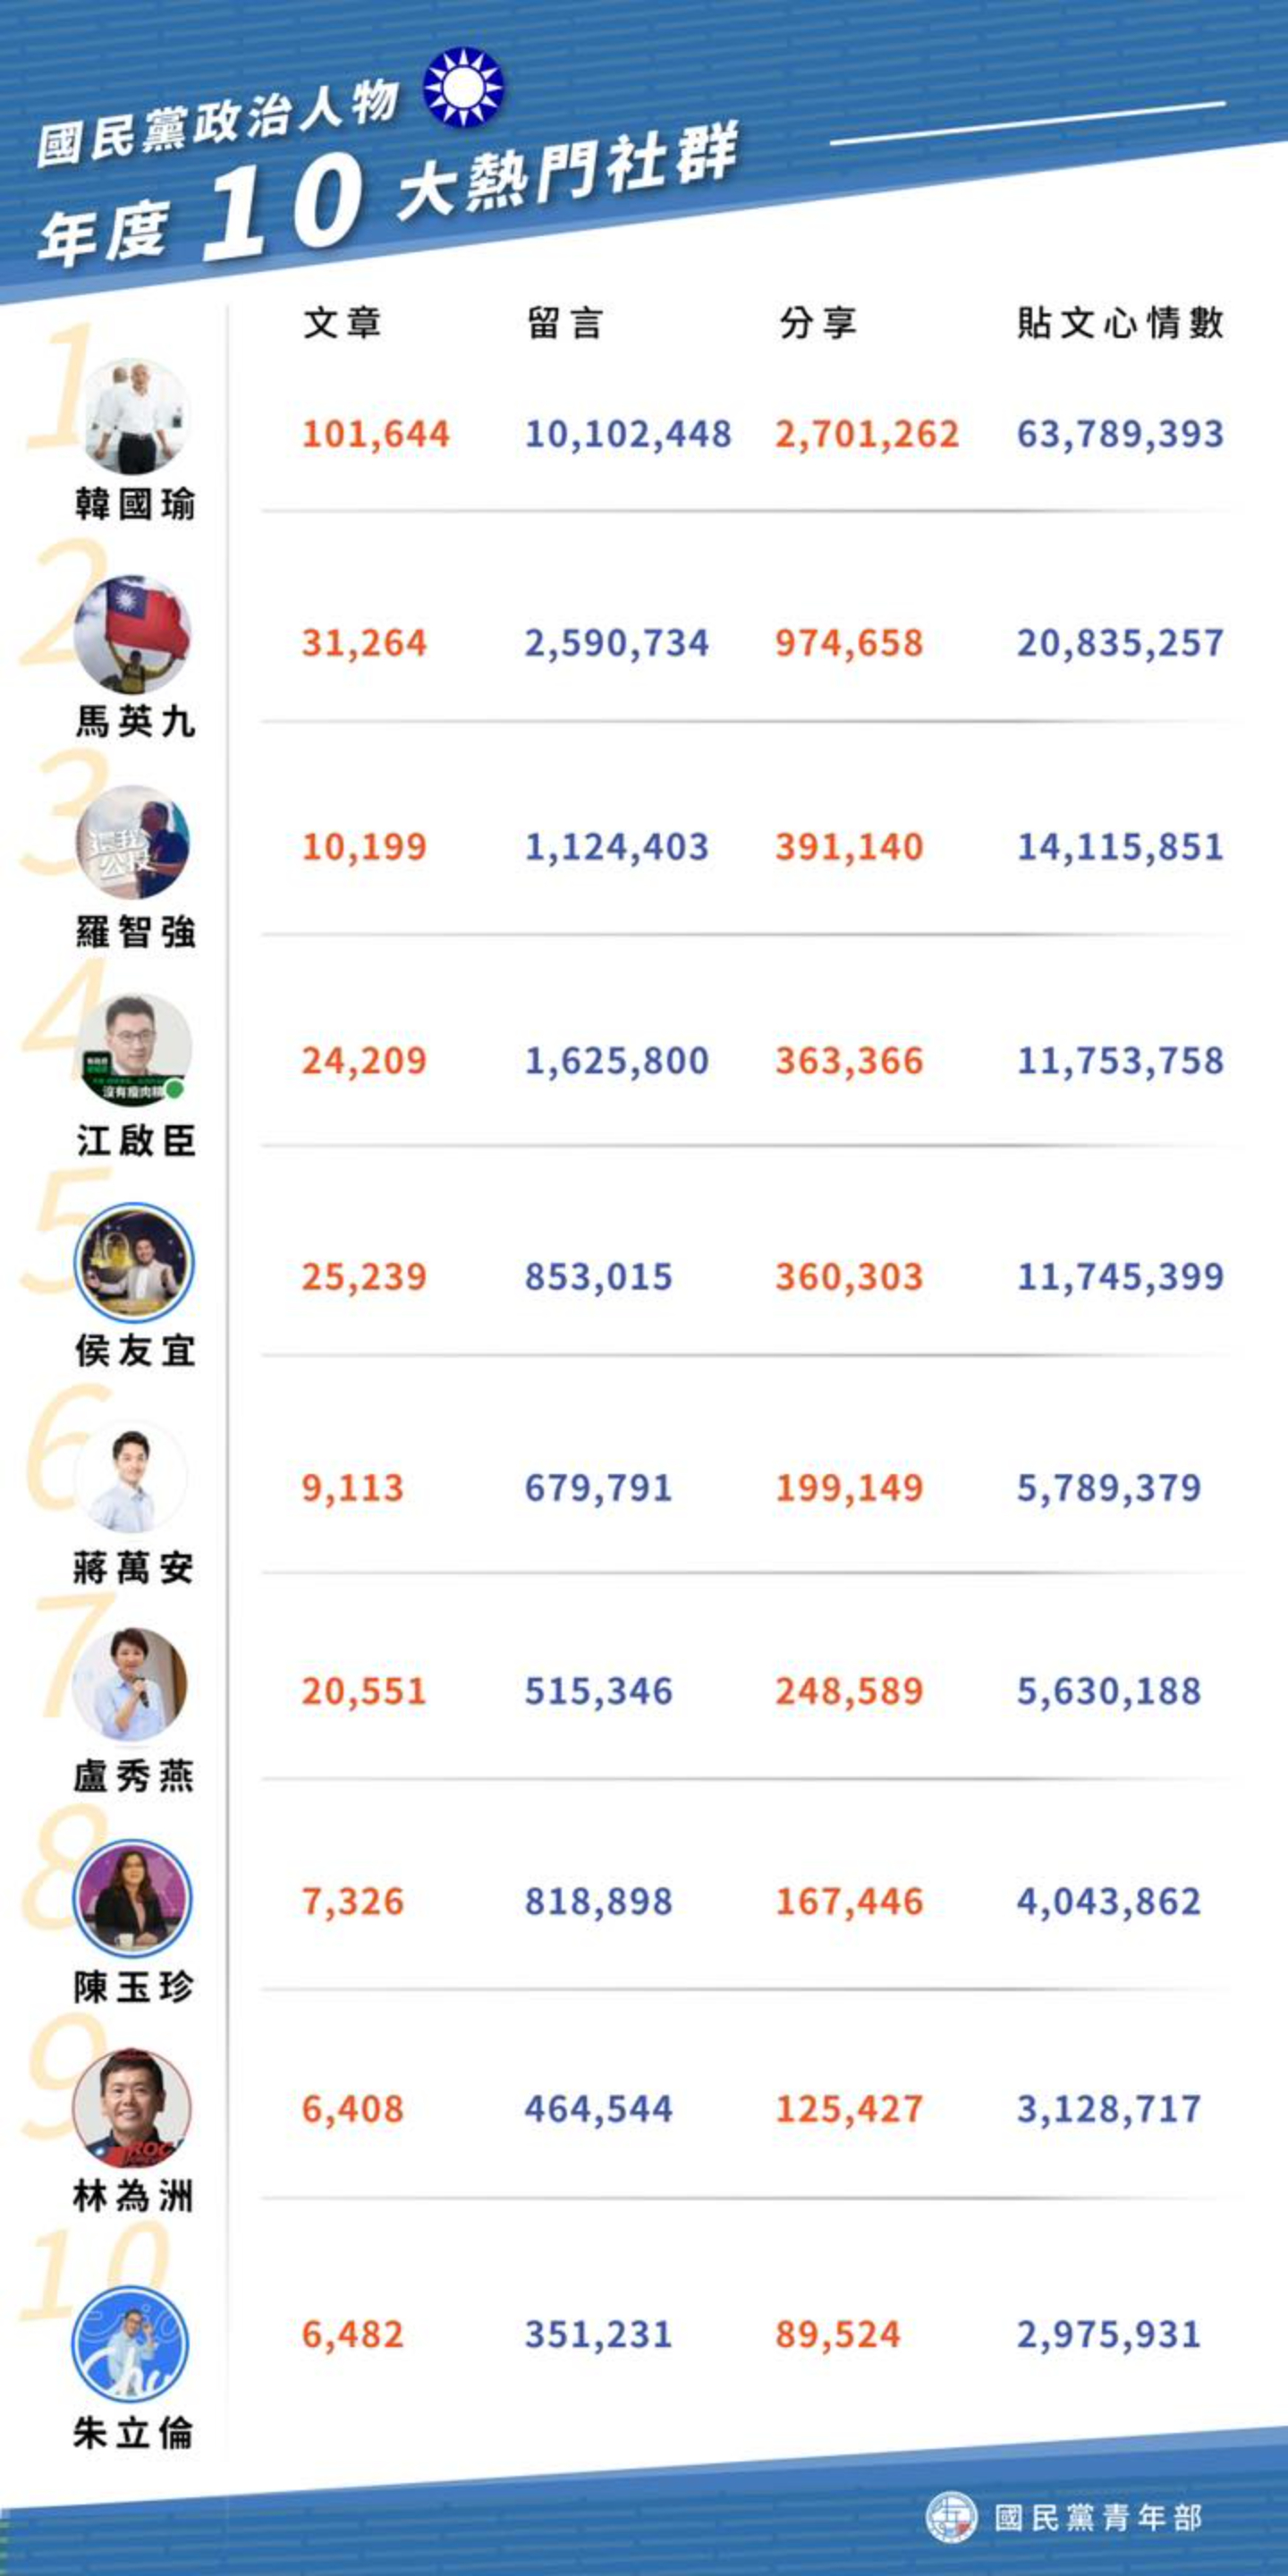Click the 國民黨青年部 logo icon
The width and height of the screenshot is (1288, 2576).
click(x=950, y=2516)
